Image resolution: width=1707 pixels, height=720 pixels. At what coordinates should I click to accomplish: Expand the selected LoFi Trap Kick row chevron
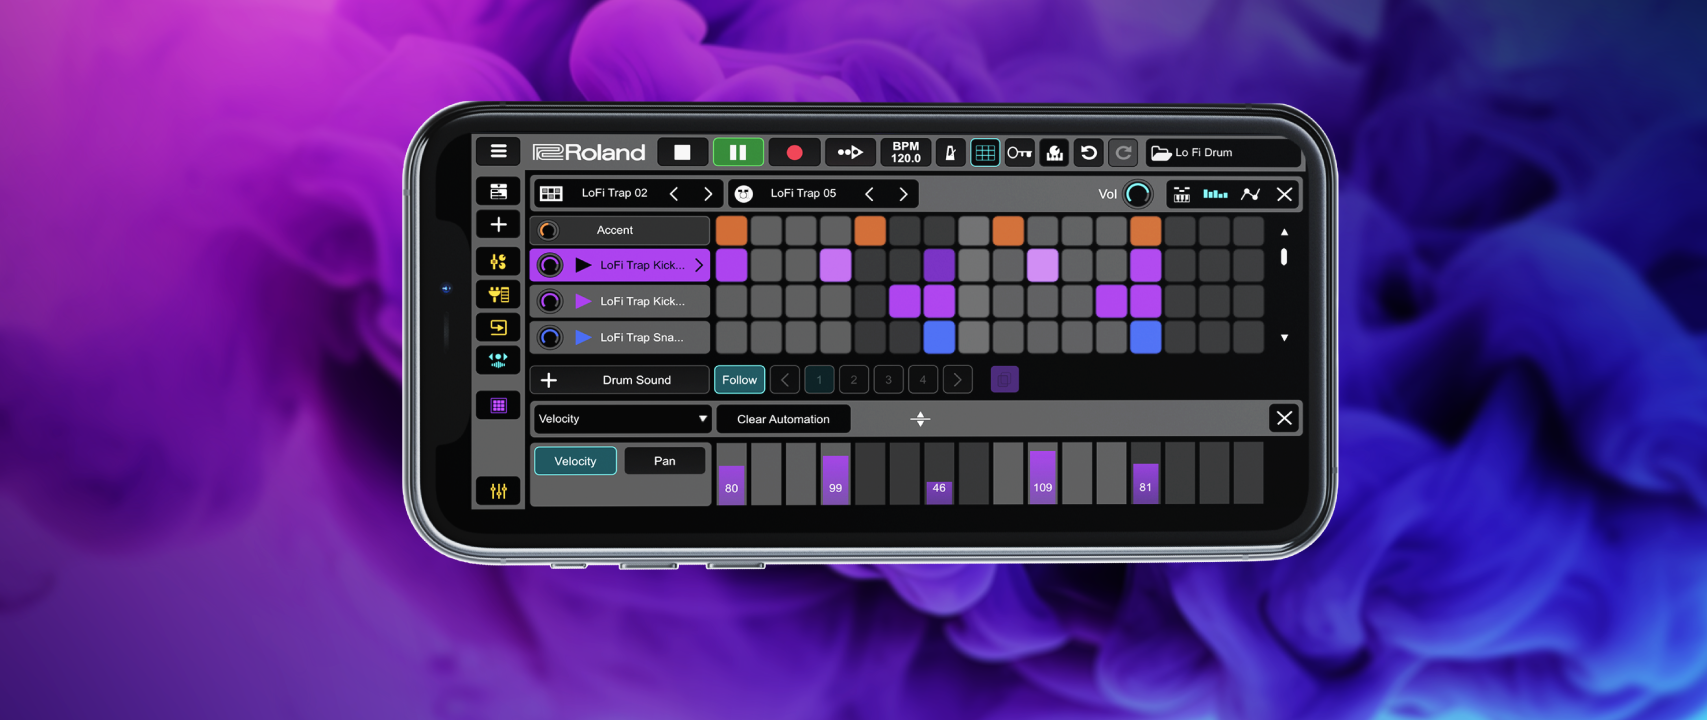(699, 265)
